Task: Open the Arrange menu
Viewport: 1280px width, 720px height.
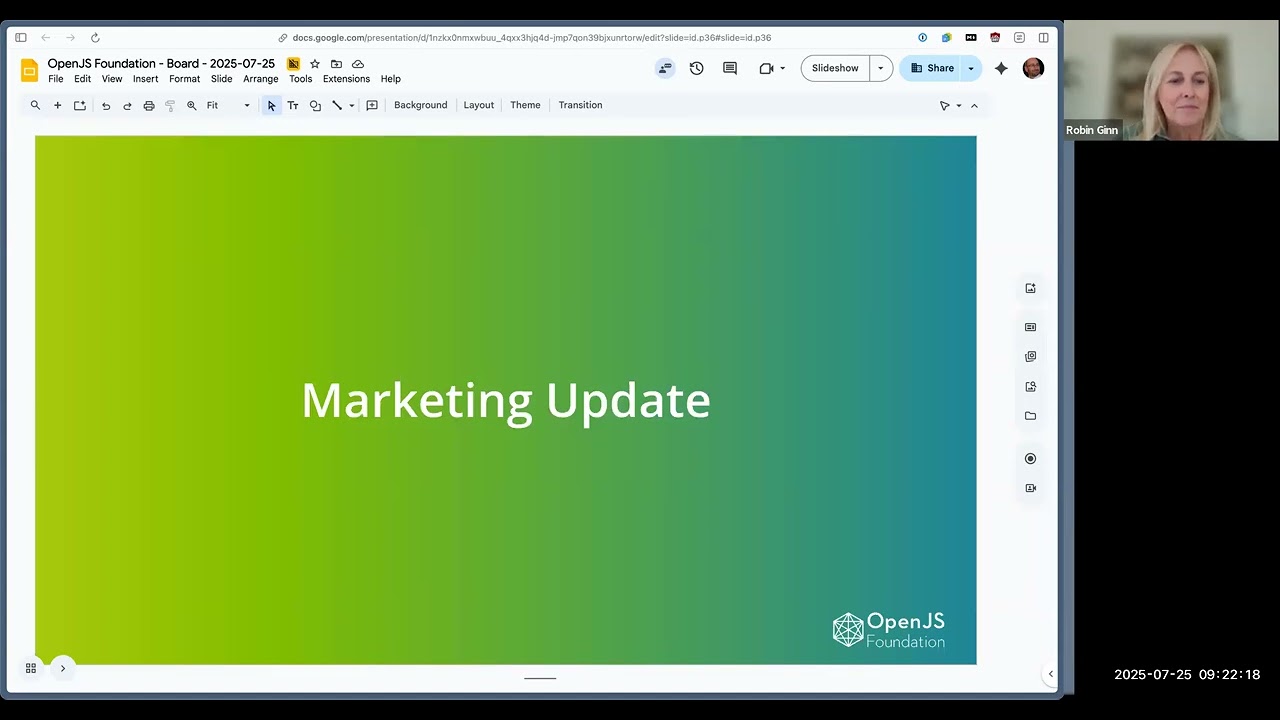Action: click(x=261, y=79)
